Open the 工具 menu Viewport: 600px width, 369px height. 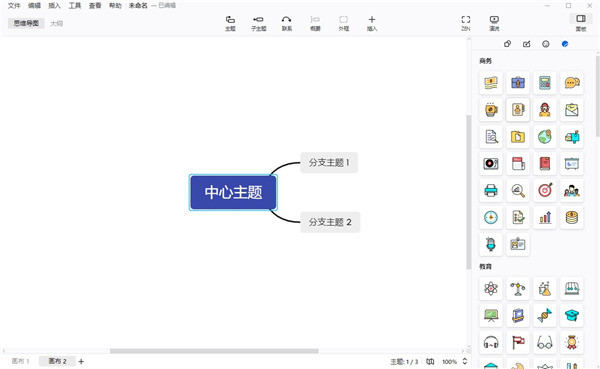[75, 5]
